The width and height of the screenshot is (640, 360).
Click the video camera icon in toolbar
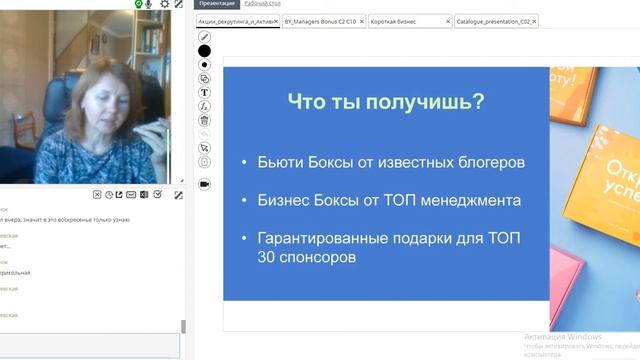pos(204,184)
